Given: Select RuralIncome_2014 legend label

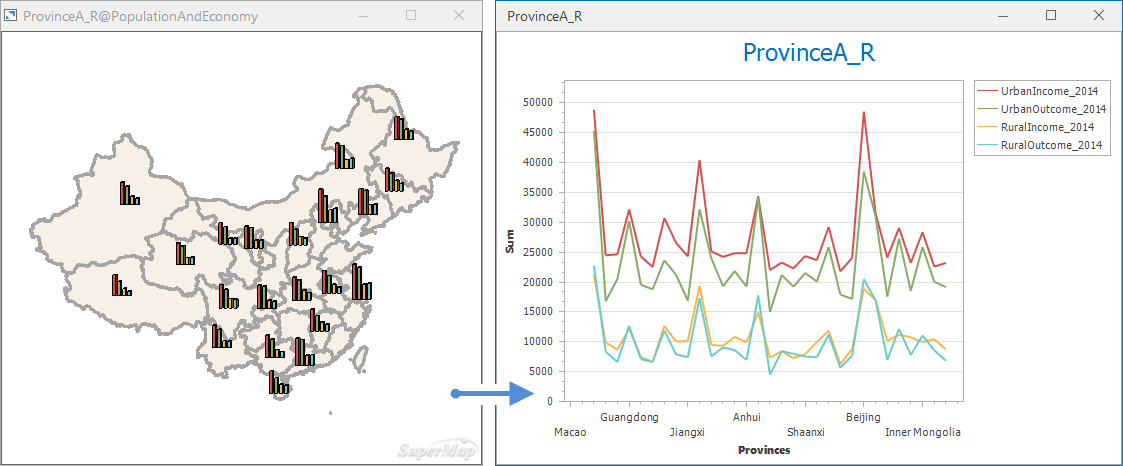Looking at the screenshot, I should point(1046,127).
